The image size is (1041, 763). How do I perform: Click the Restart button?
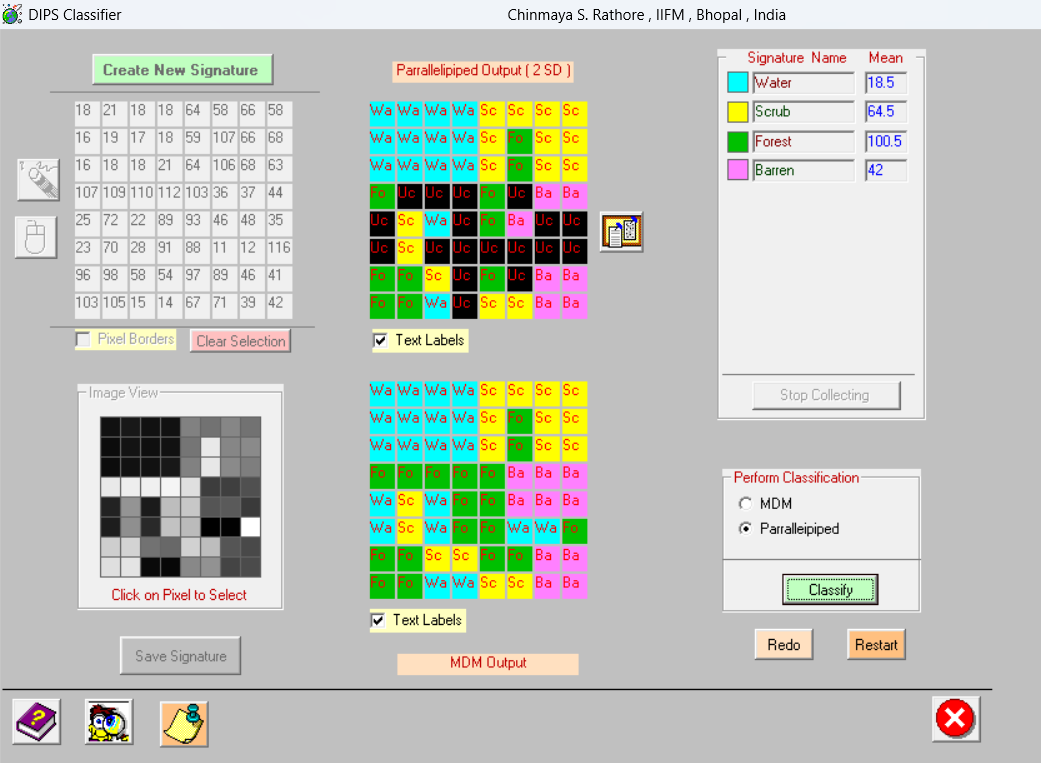coord(876,645)
